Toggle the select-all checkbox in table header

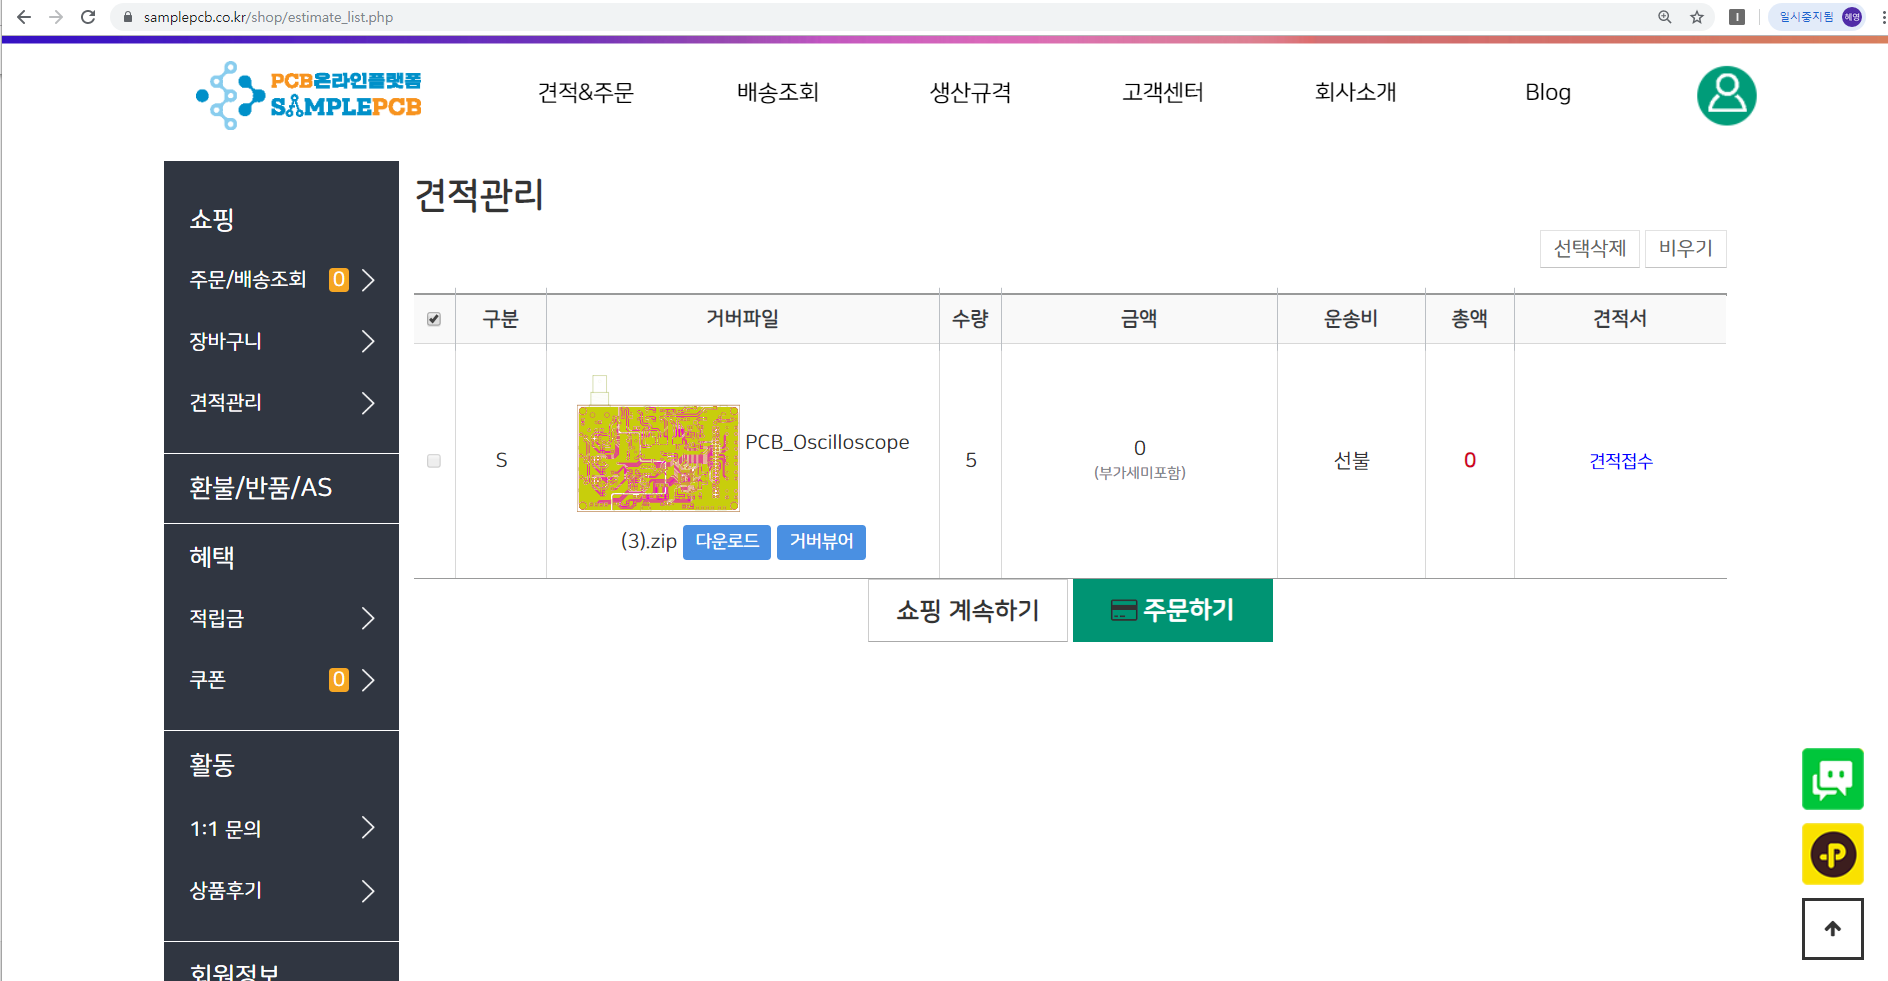pos(434,319)
